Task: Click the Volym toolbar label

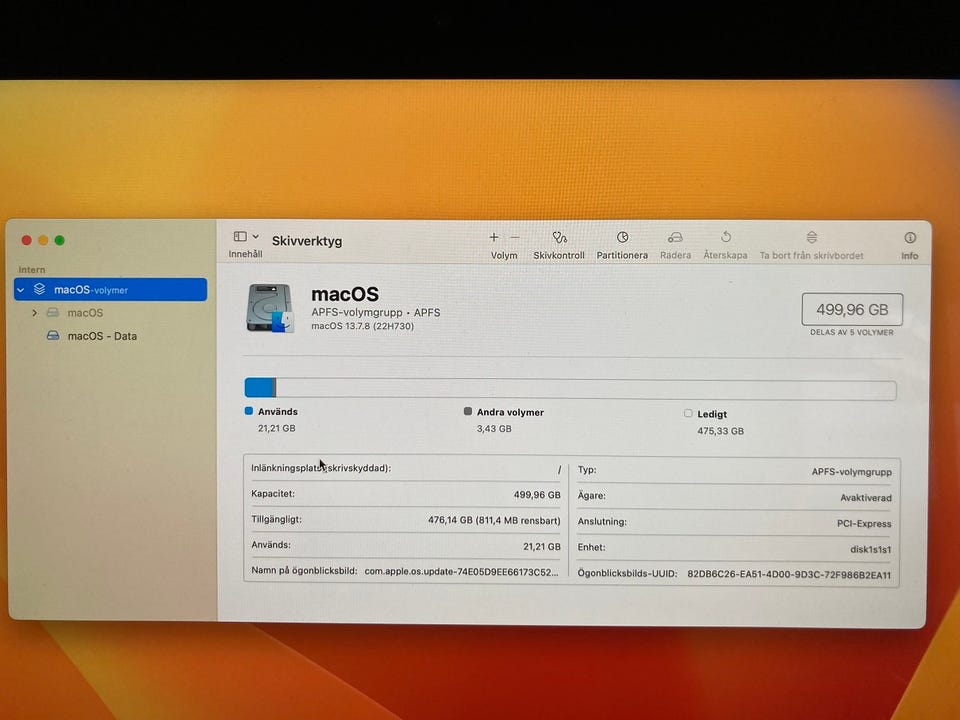Action: 504,255
